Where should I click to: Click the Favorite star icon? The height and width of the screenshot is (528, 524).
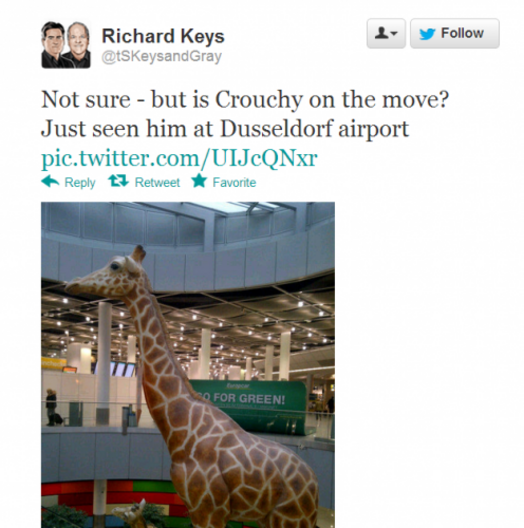click(199, 181)
